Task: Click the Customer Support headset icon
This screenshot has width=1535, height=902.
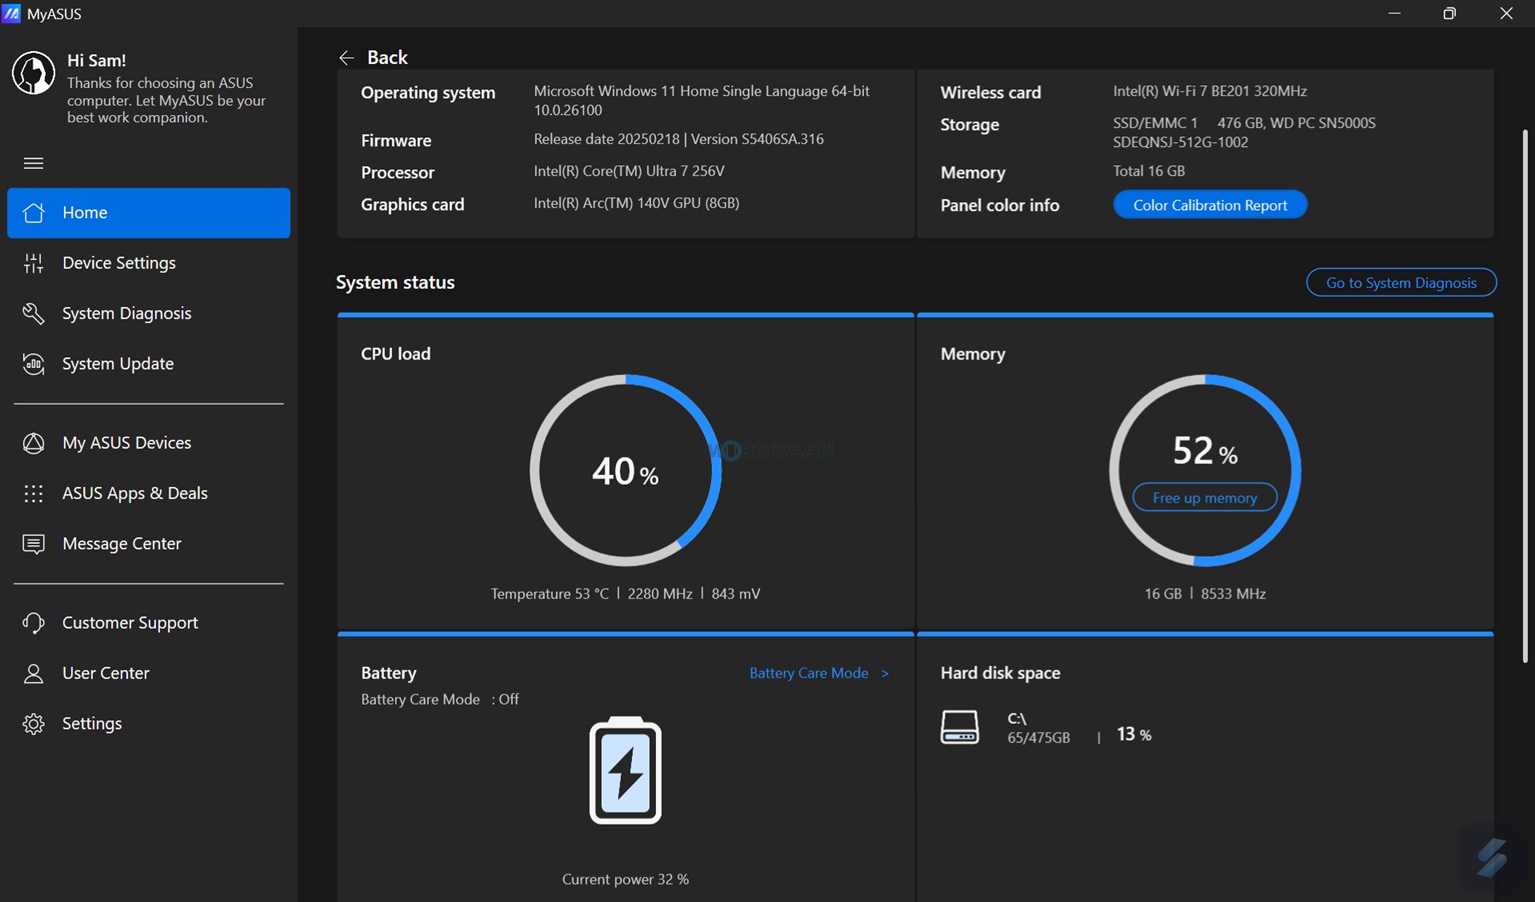Action: [33, 623]
